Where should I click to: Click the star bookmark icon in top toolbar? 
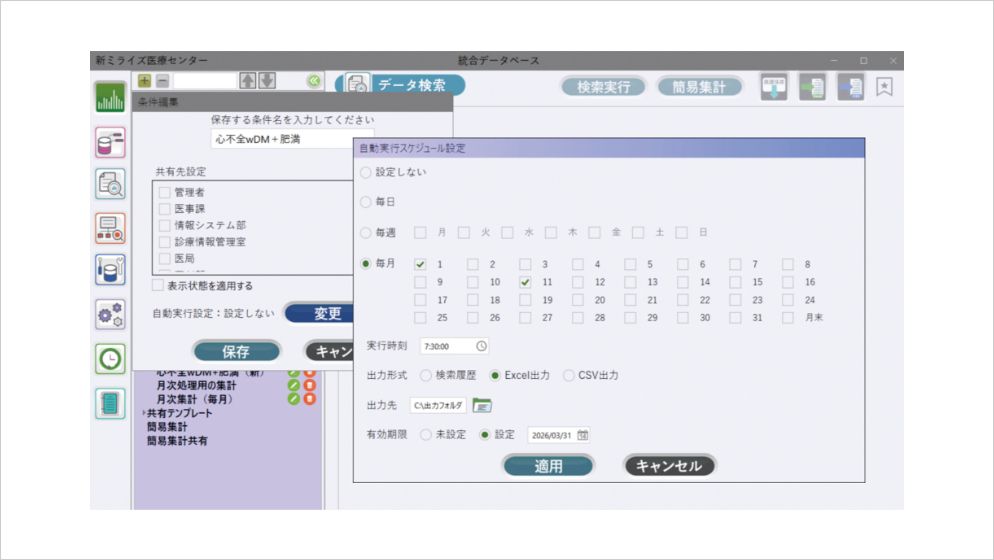pos(884,87)
